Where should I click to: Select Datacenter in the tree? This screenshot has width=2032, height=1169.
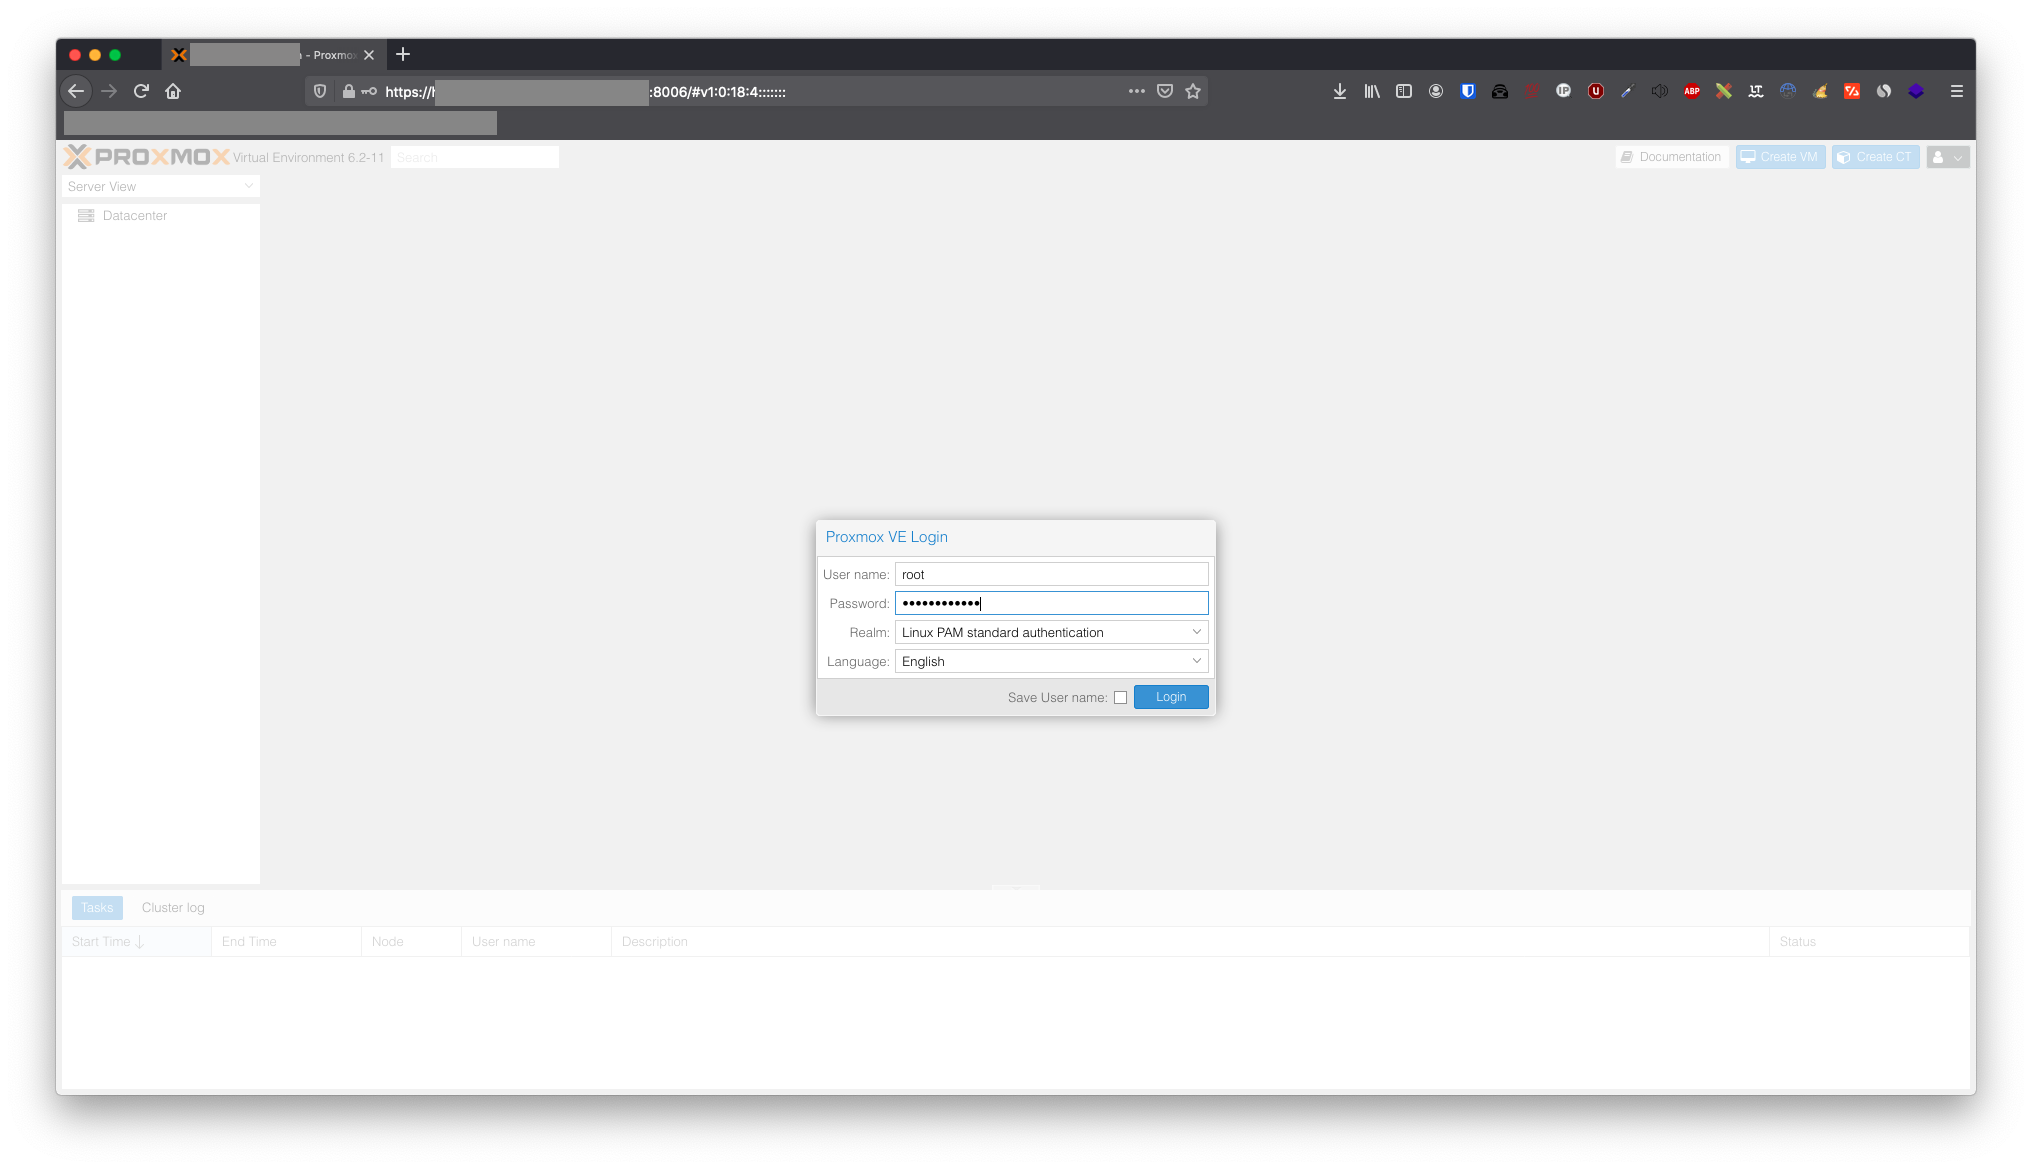[134, 215]
